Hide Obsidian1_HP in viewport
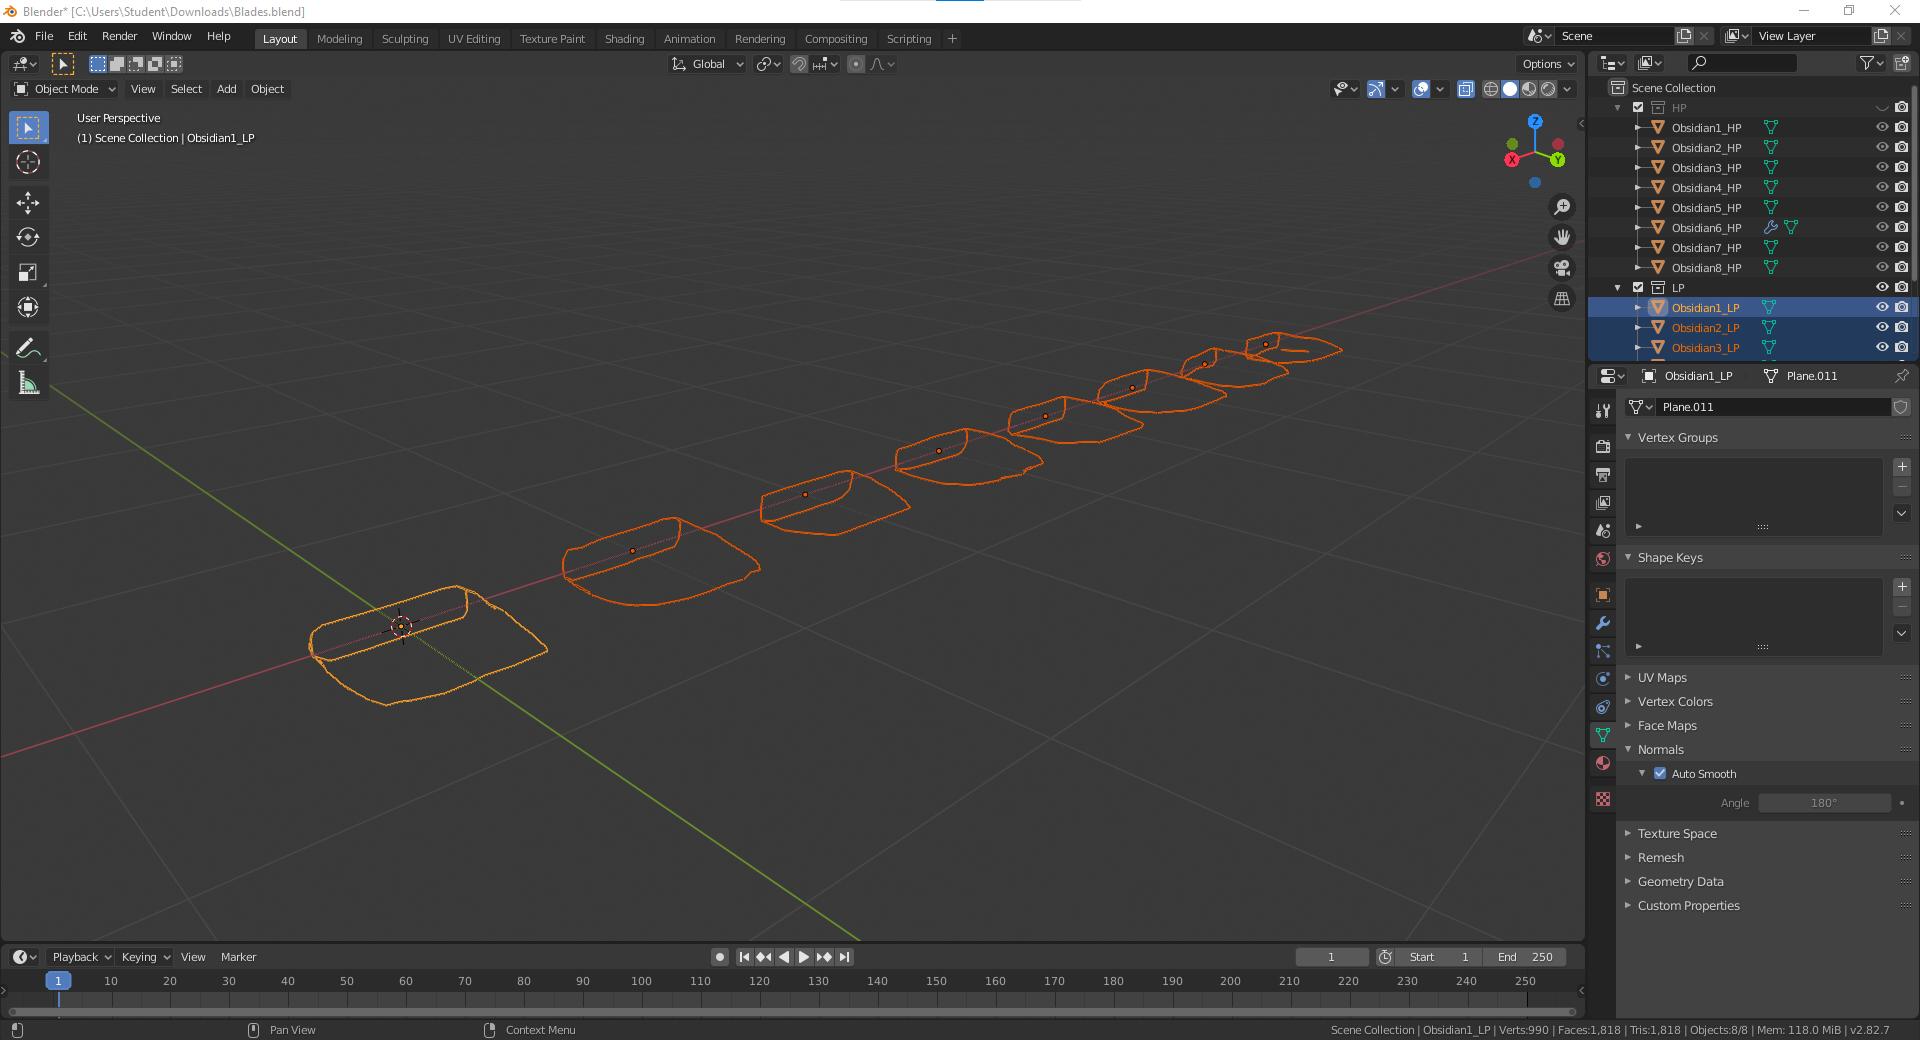This screenshot has width=1920, height=1040. (1882, 127)
